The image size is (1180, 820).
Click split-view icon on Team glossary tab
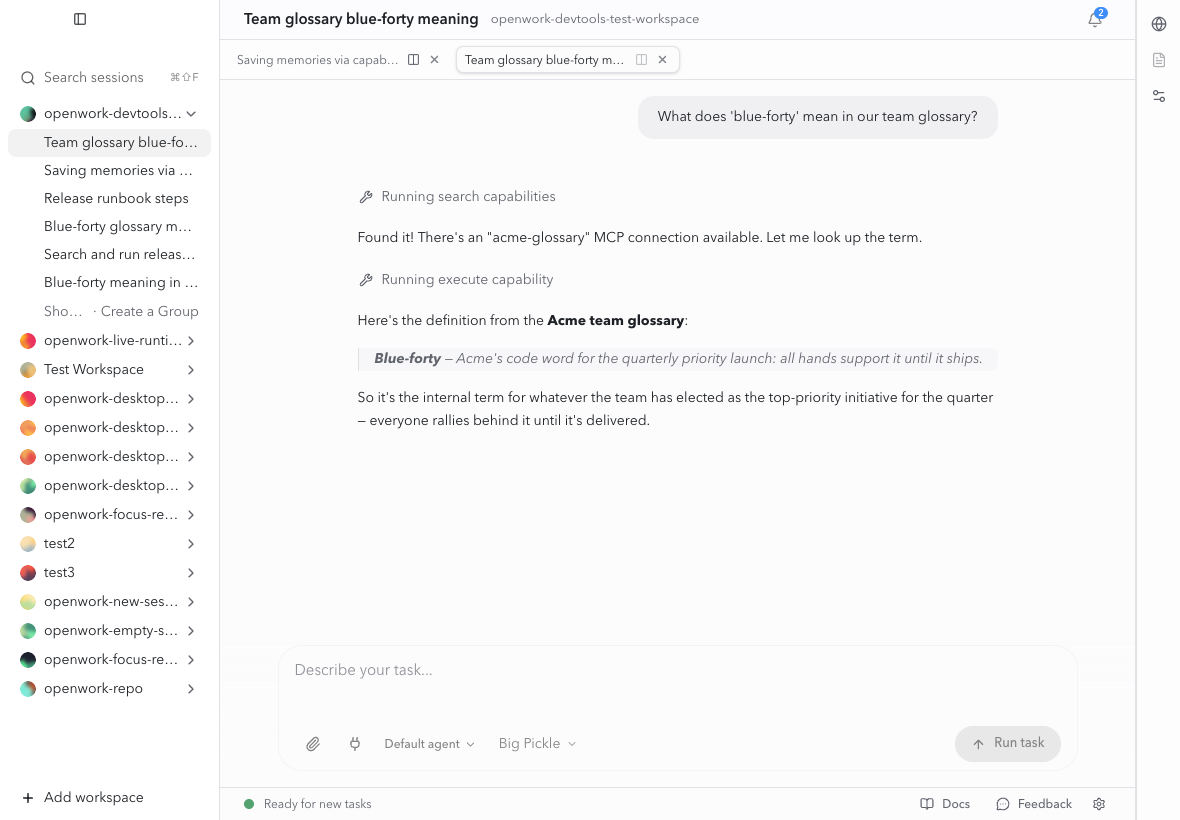click(641, 59)
